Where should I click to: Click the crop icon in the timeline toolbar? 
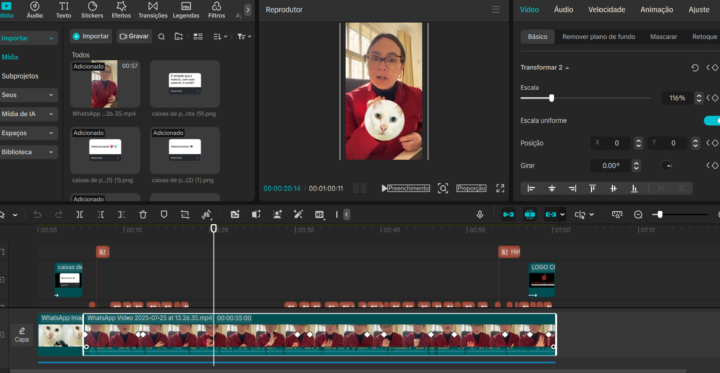pos(185,215)
